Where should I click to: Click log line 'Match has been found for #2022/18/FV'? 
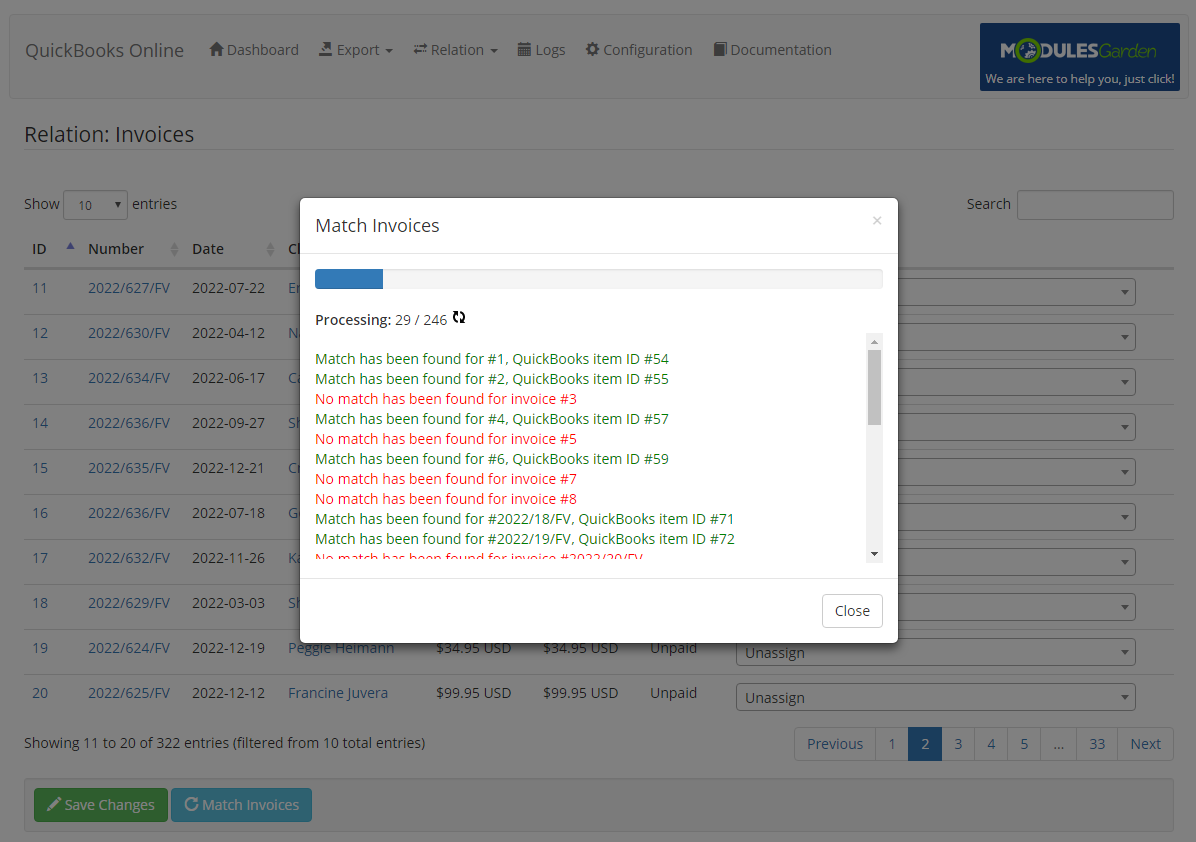coord(525,519)
